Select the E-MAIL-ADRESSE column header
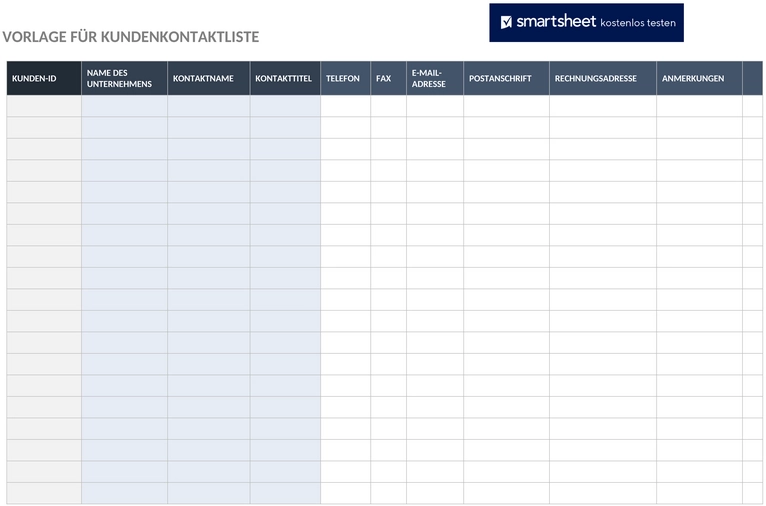 tap(435, 78)
